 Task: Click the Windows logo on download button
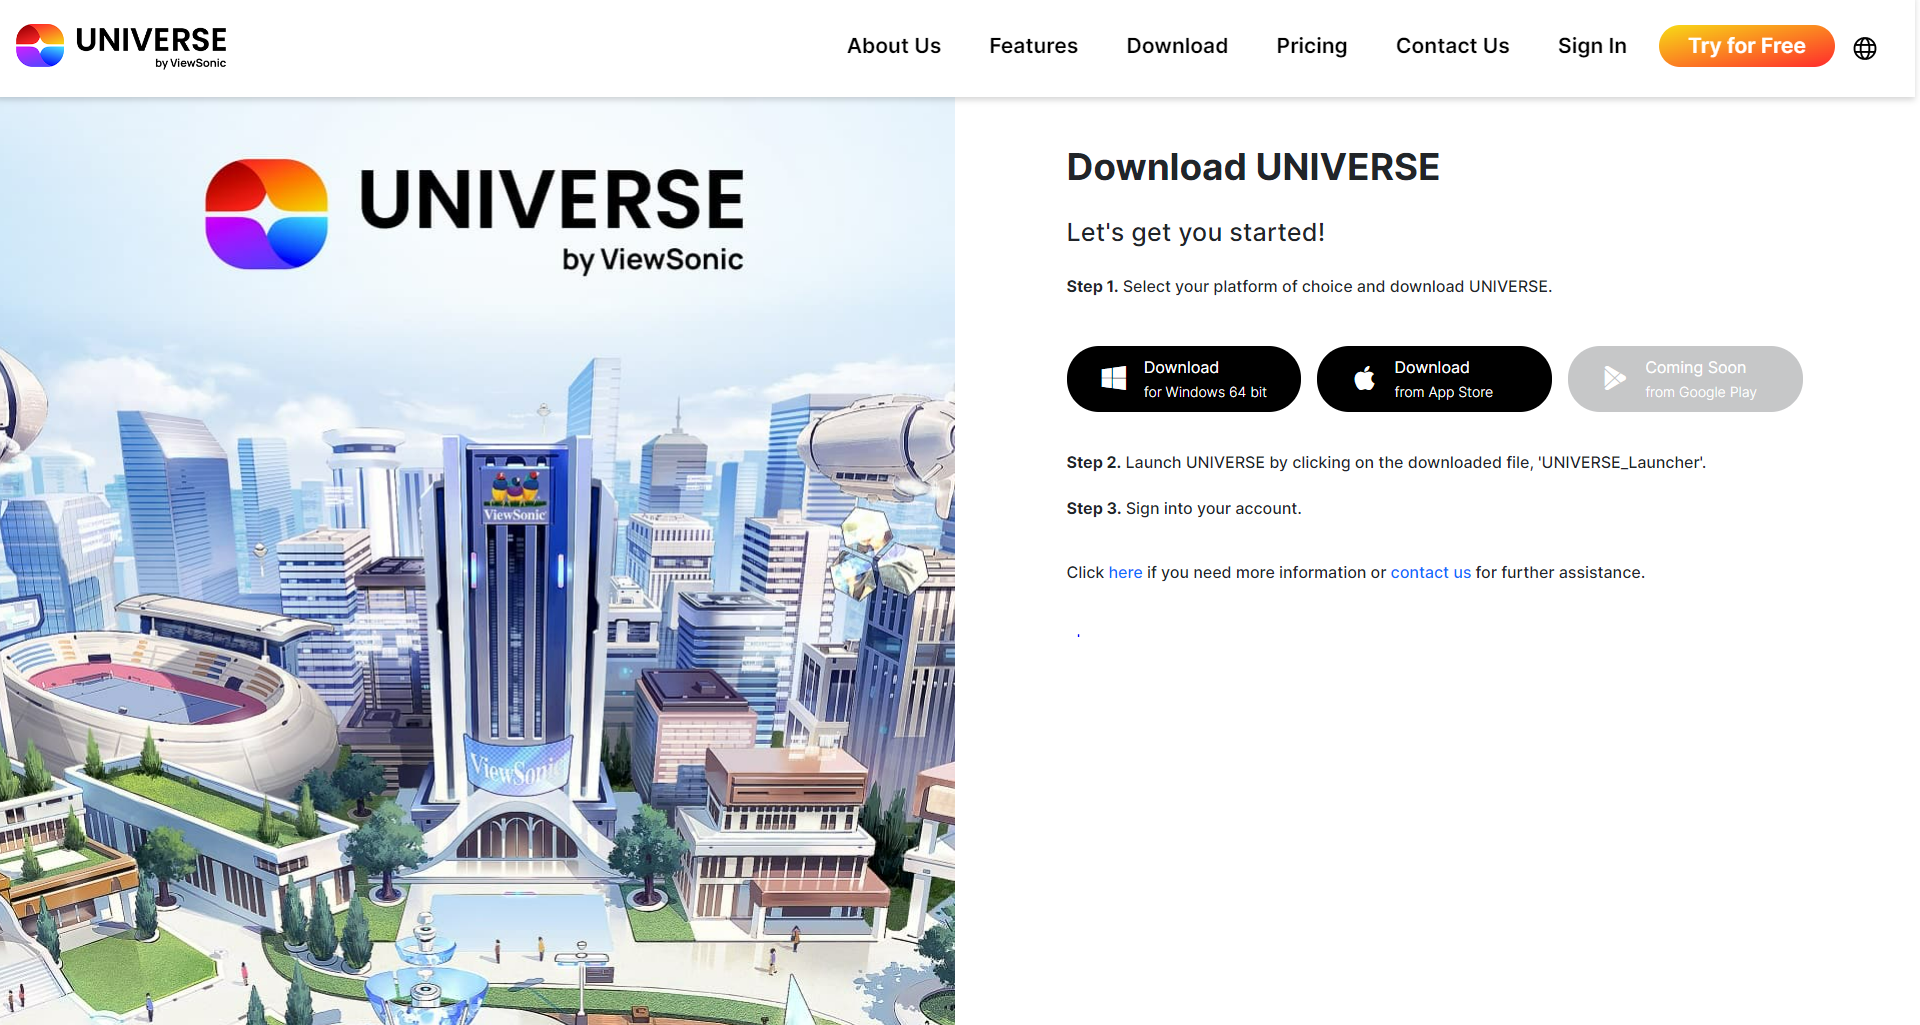pyautogui.click(x=1113, y=378)
